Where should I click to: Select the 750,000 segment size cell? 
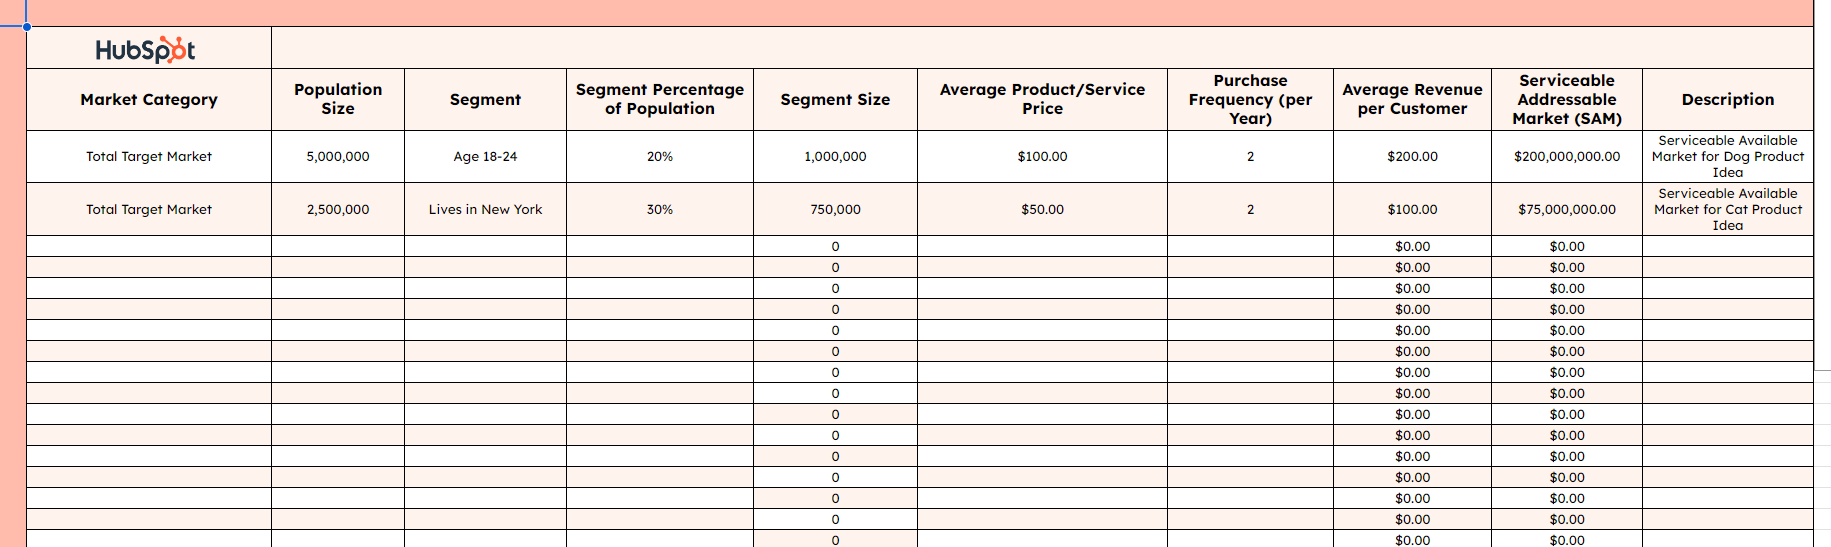tap(835, 210)
